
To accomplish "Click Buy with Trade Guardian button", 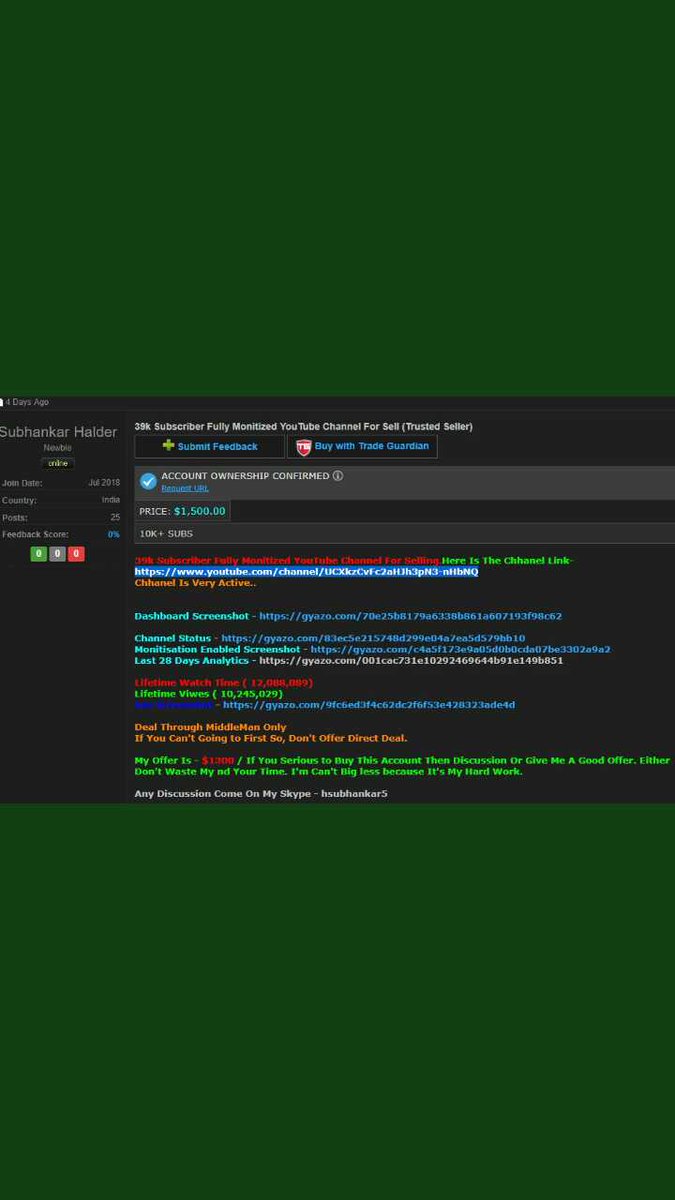I will [362, 447].
